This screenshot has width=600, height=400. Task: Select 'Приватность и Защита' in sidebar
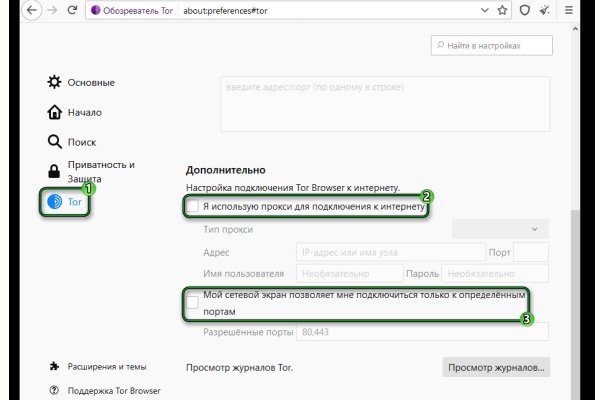point(100,171)
